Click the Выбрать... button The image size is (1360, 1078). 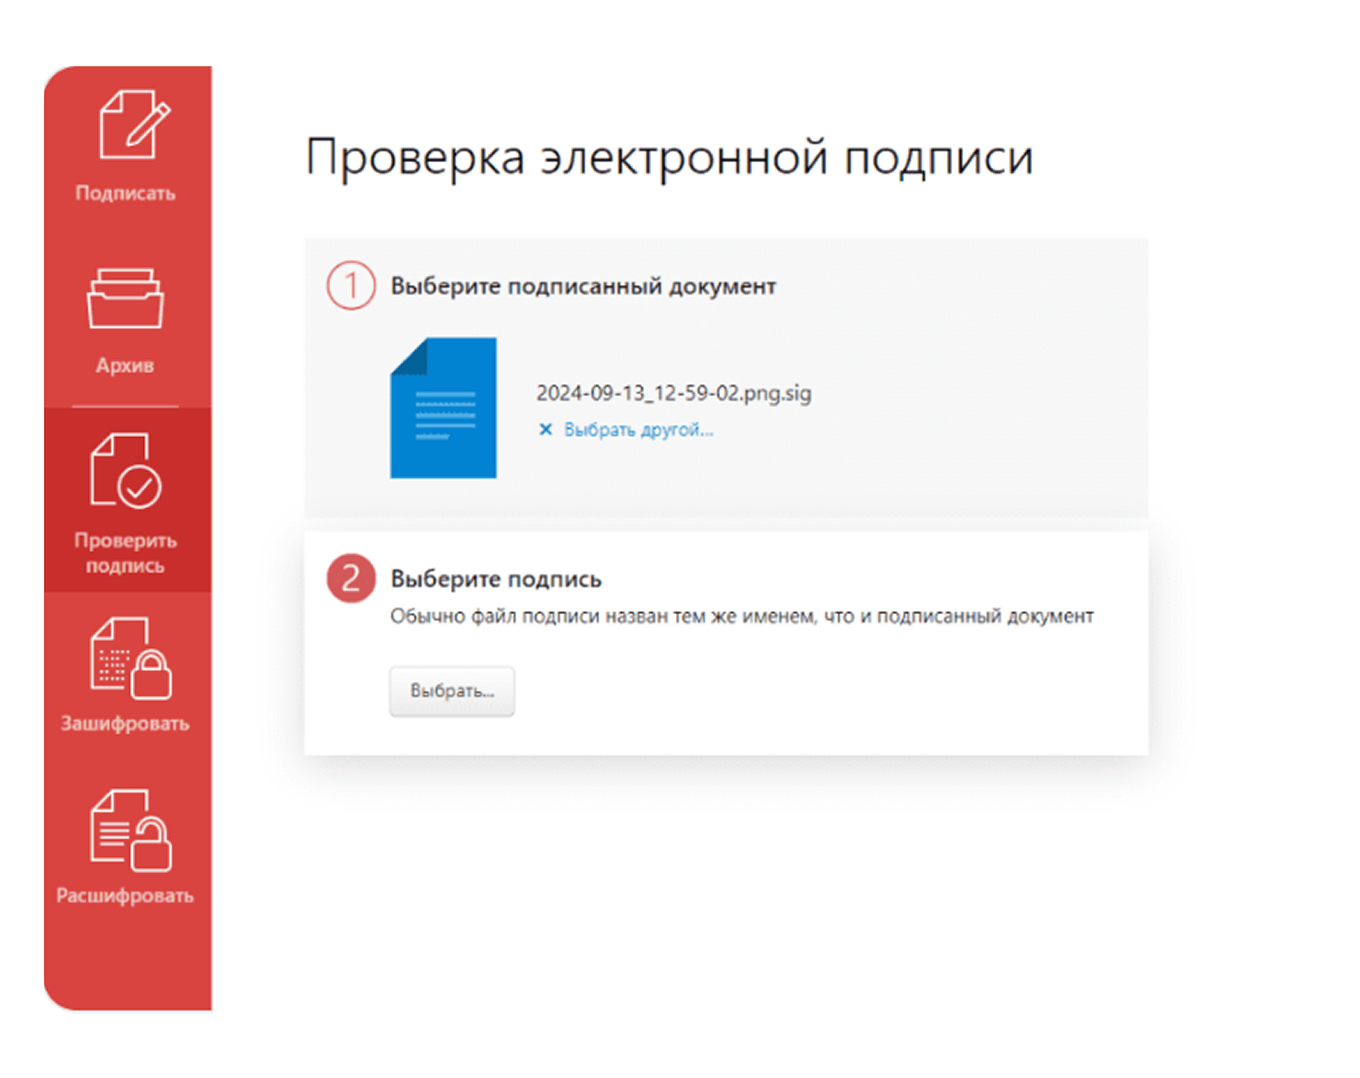click(x=451, y=690)
